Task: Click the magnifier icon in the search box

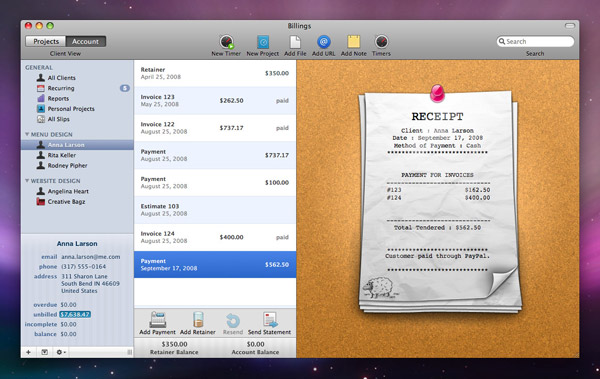Action: 502,41
